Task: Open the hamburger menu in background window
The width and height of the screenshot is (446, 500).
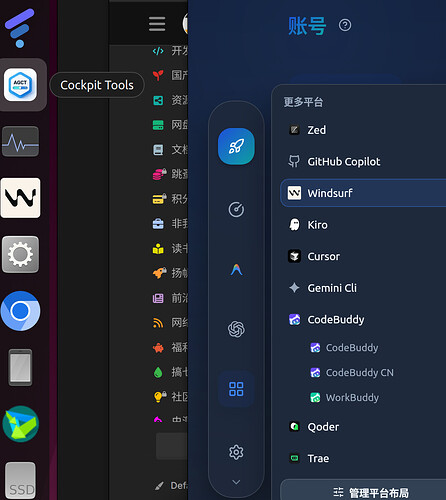Action: click(157, 24)
